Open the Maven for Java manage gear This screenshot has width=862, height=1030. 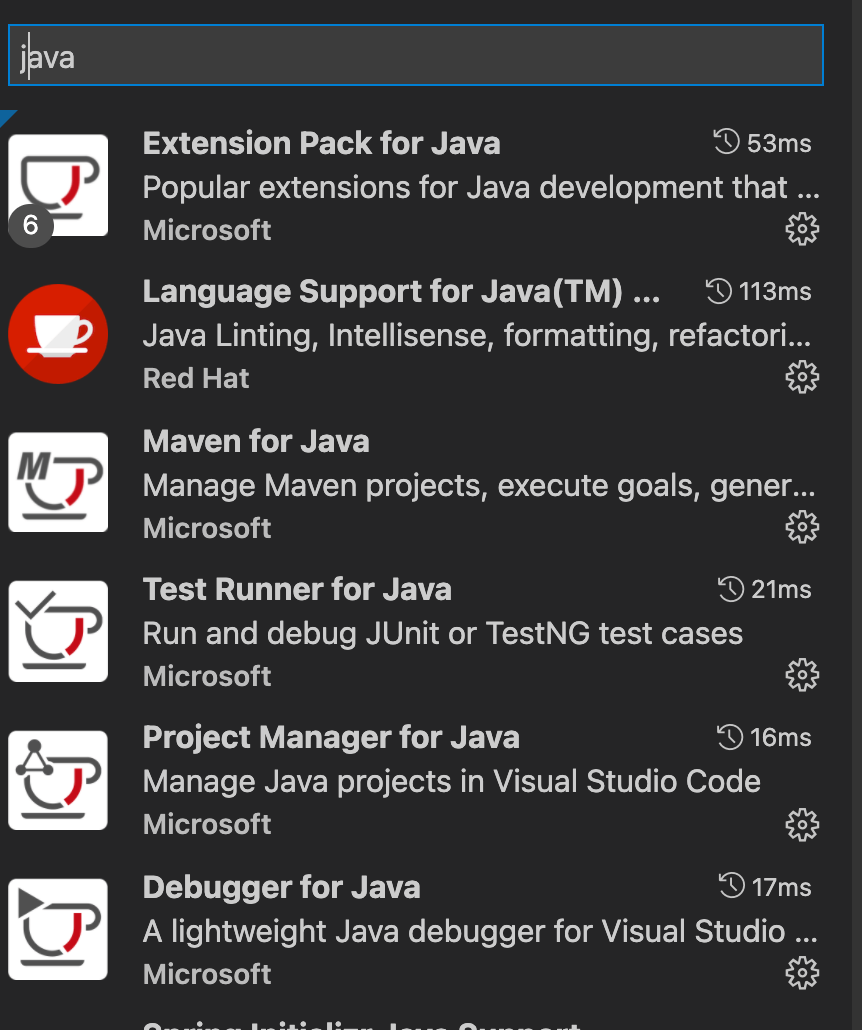coord(802,526)
